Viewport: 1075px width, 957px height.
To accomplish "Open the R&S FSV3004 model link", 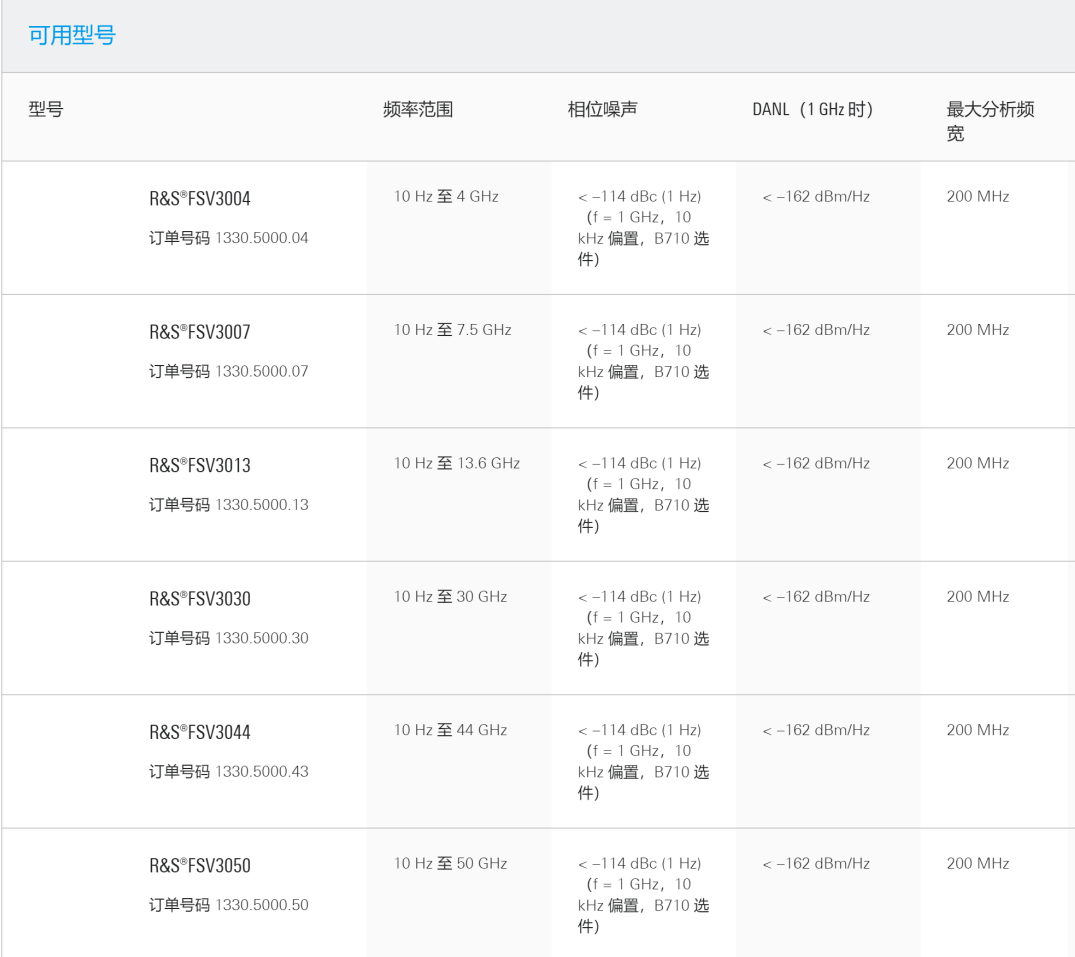I will pos(200,199).
